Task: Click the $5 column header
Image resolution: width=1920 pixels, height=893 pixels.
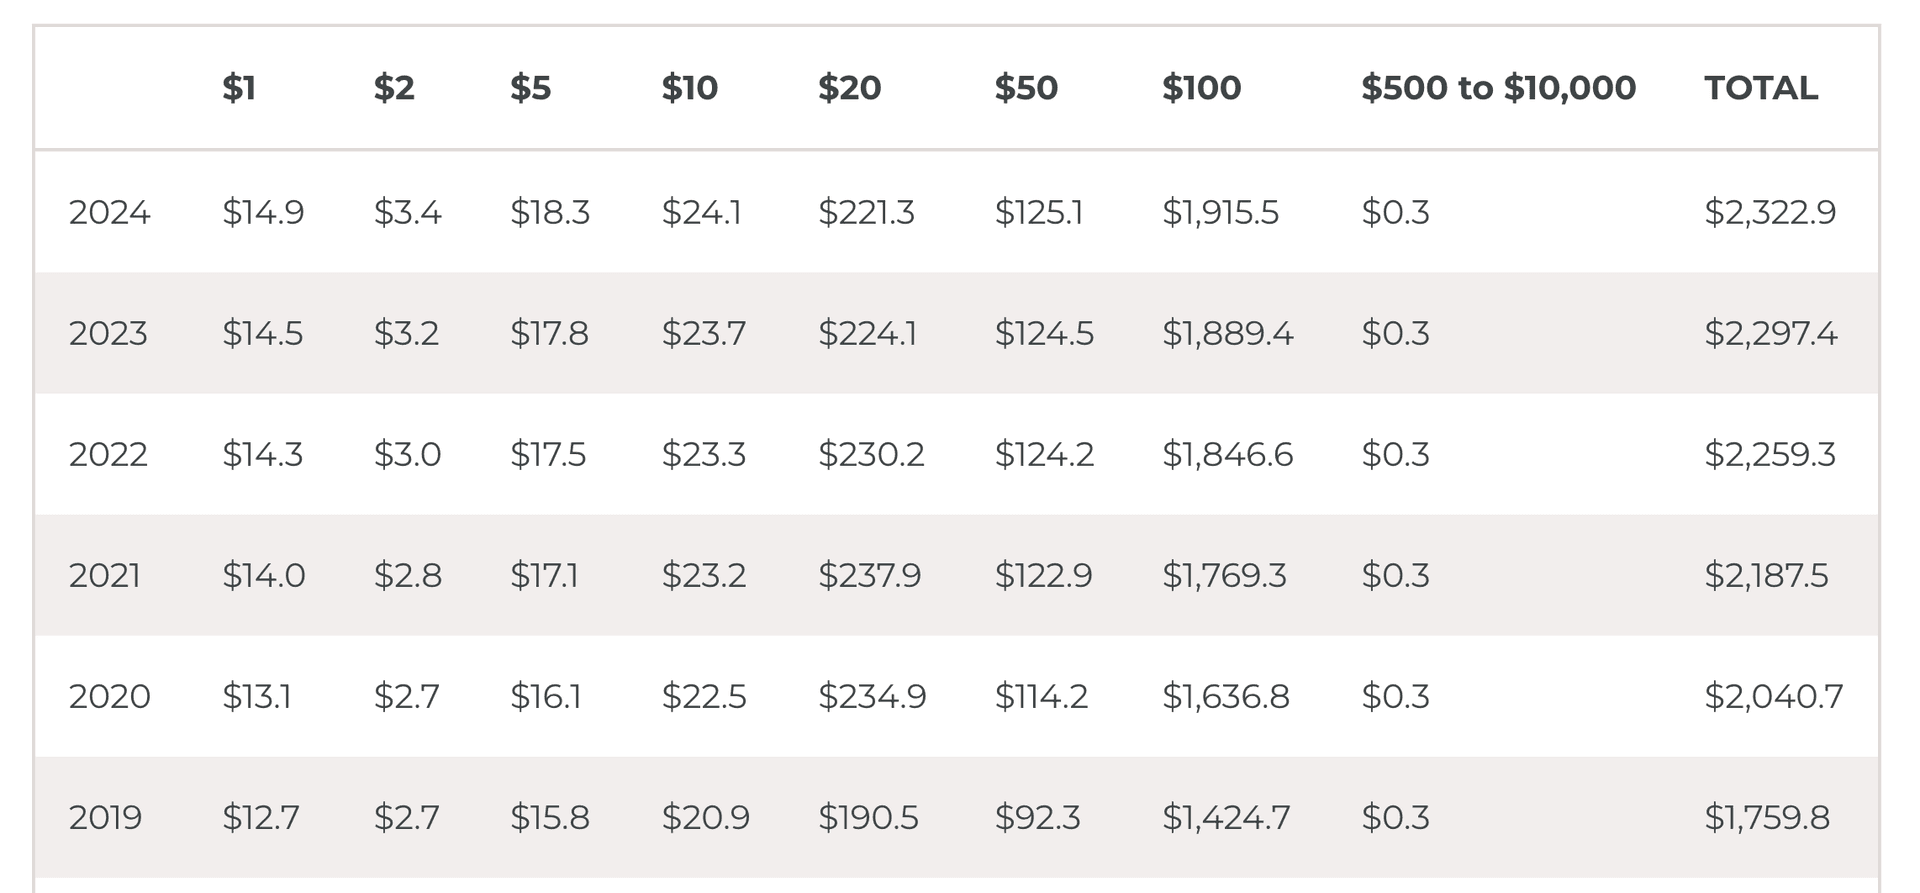Action: pos(530,88)
